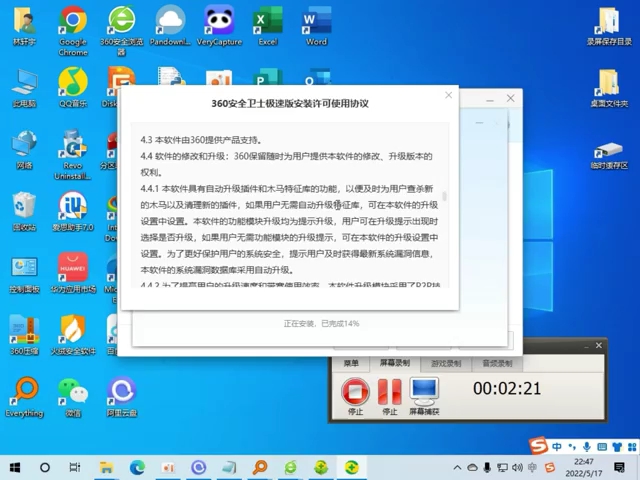Select the active 360 installer taskbar icon
The image size is (640, 480).
tap(352, 467)
